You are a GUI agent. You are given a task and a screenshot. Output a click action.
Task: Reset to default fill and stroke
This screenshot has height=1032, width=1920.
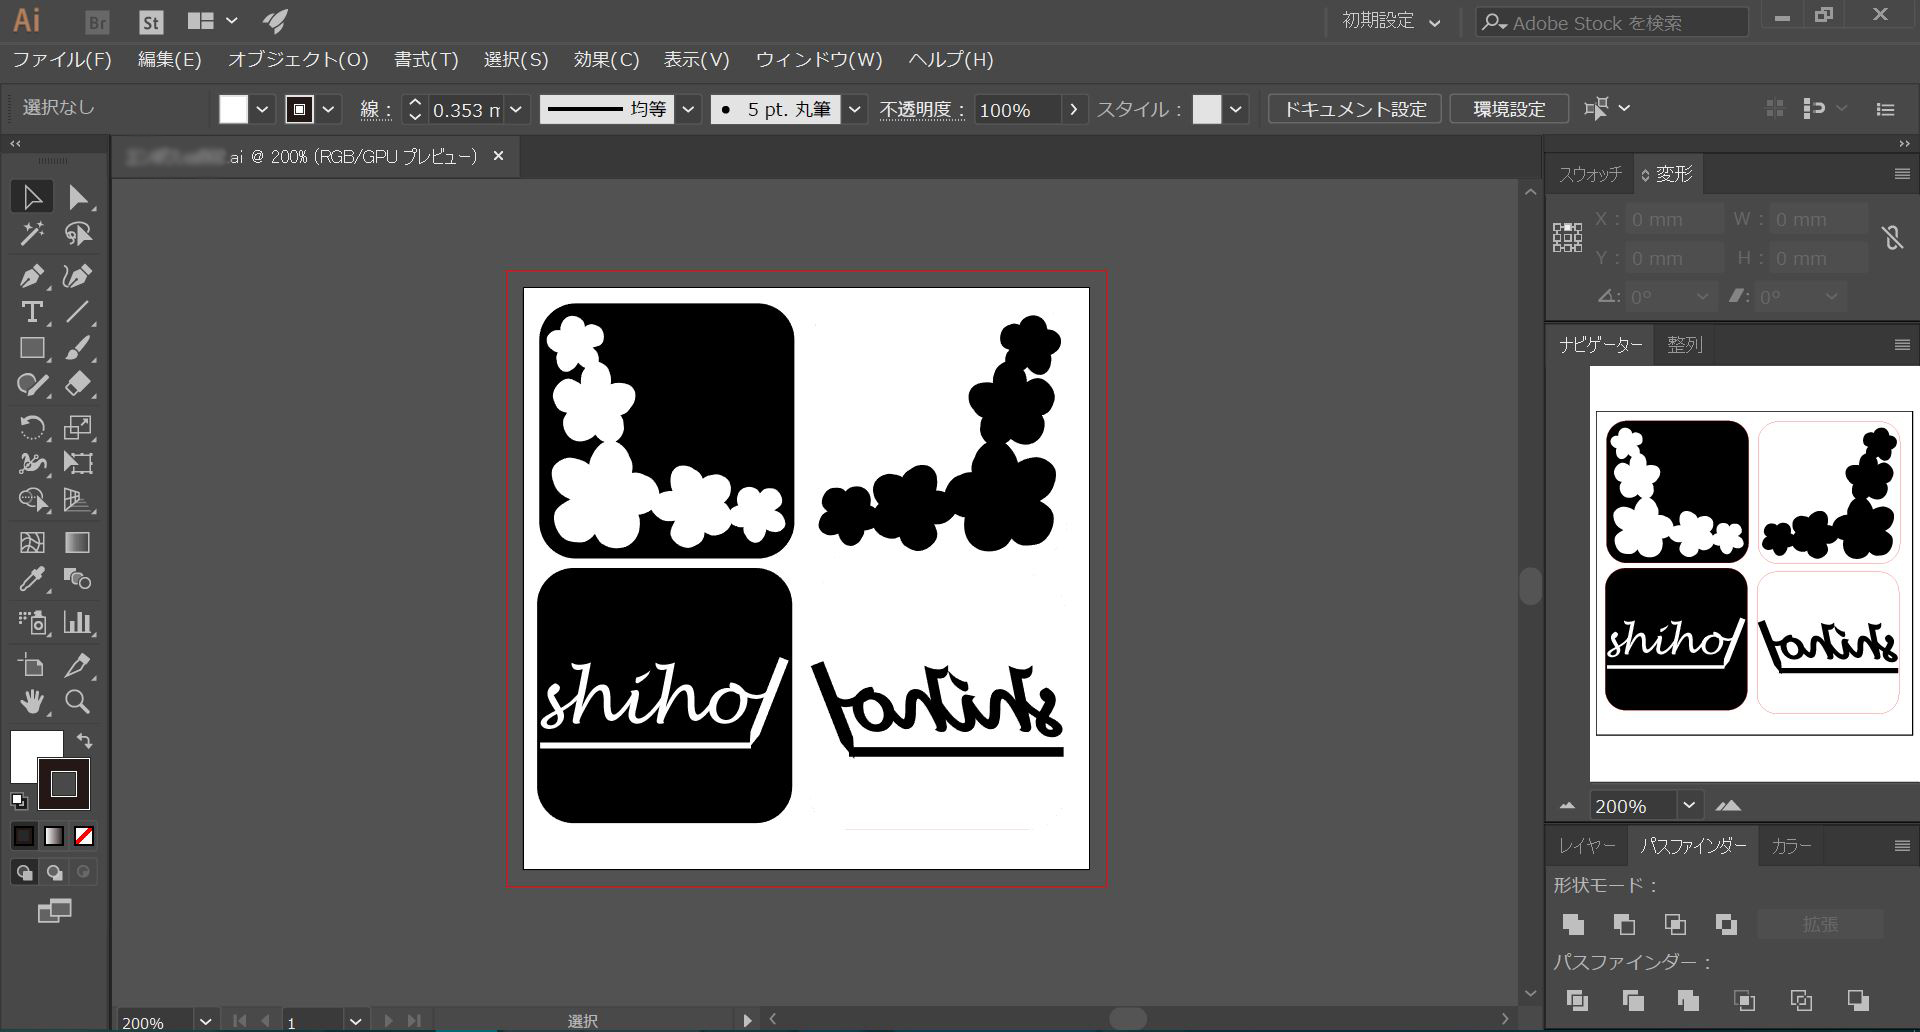tap(19, 800)
